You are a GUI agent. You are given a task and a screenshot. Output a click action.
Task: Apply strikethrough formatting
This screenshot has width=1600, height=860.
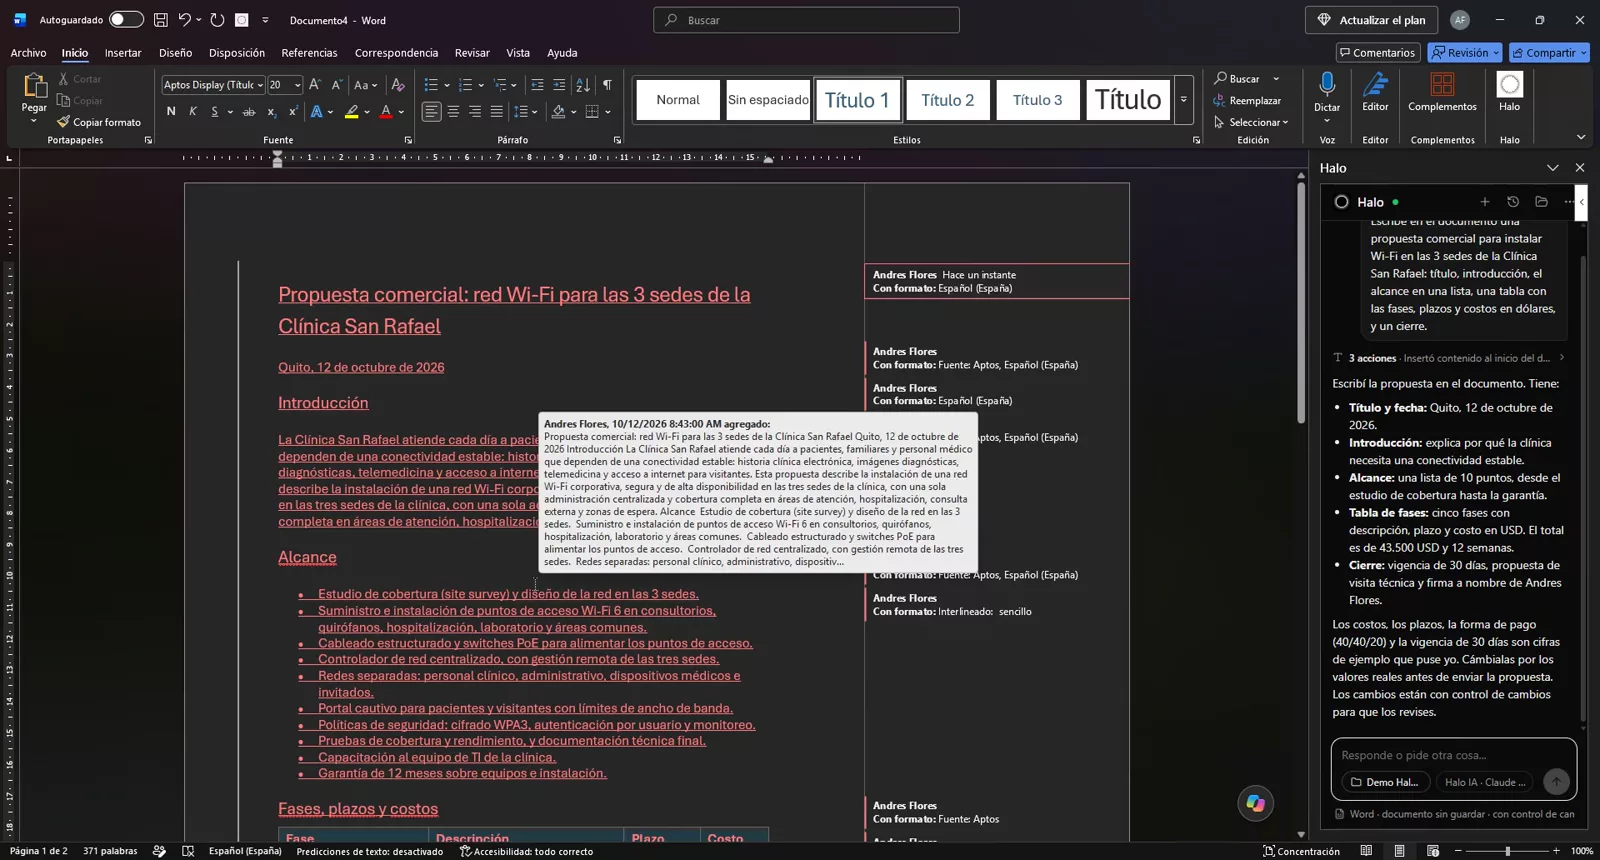pyautogui.click(x=249, y=112)
